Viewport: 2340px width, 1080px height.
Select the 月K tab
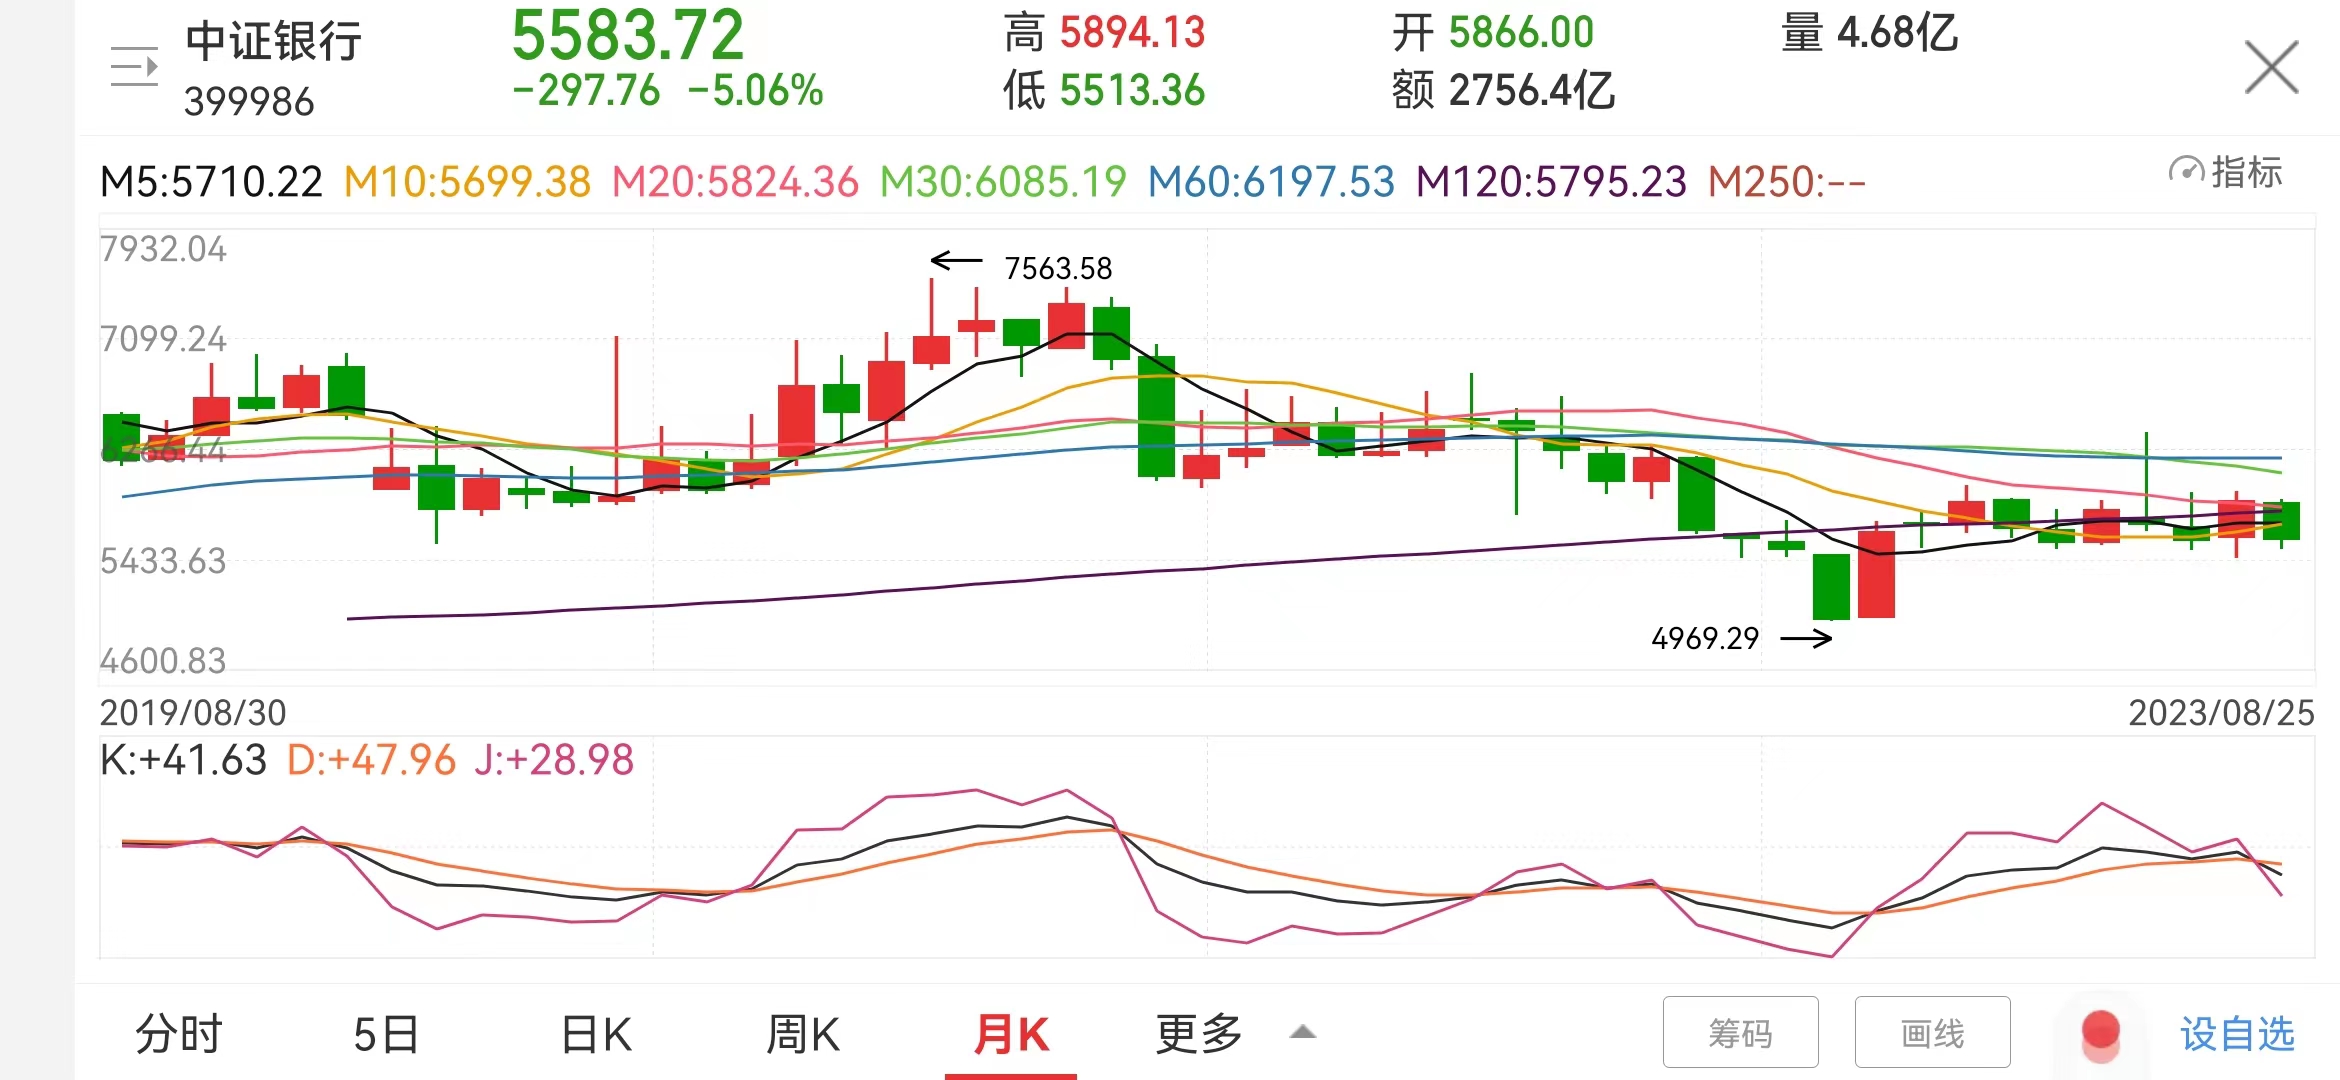click(1011, 1033)
